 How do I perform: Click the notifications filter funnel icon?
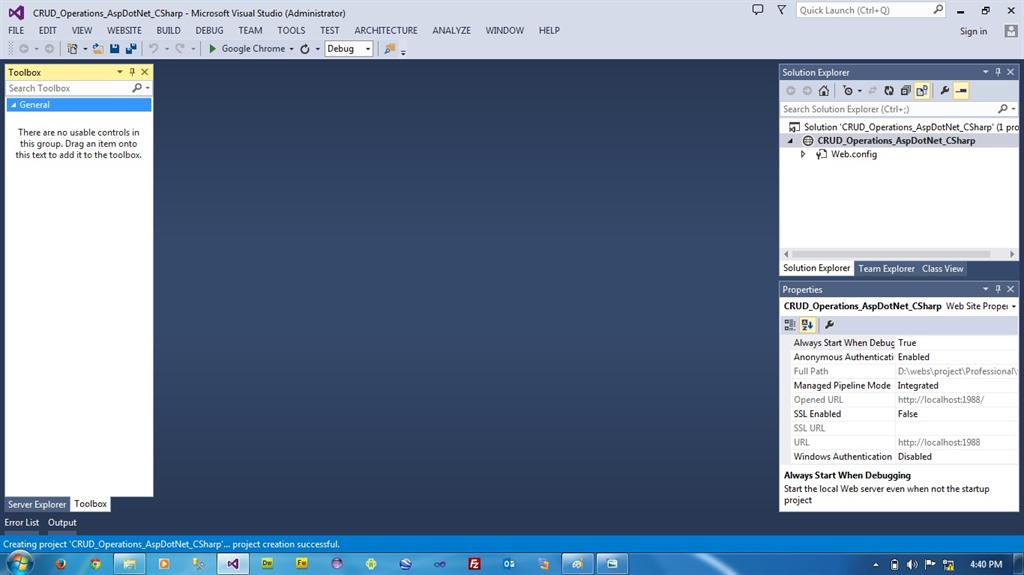[x=781, y=10]
